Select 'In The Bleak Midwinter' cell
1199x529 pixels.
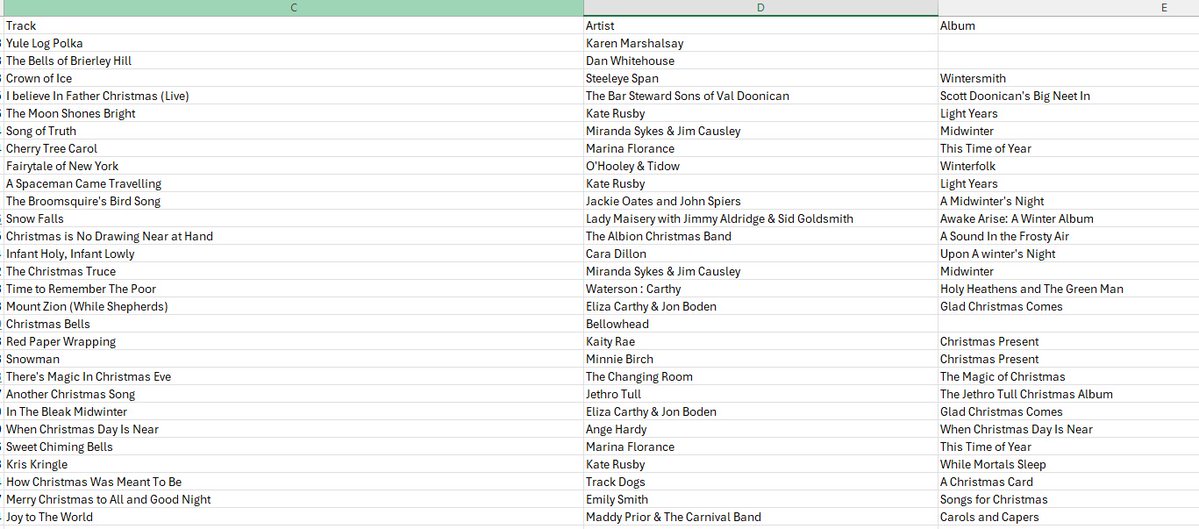(x=294, y=412)
